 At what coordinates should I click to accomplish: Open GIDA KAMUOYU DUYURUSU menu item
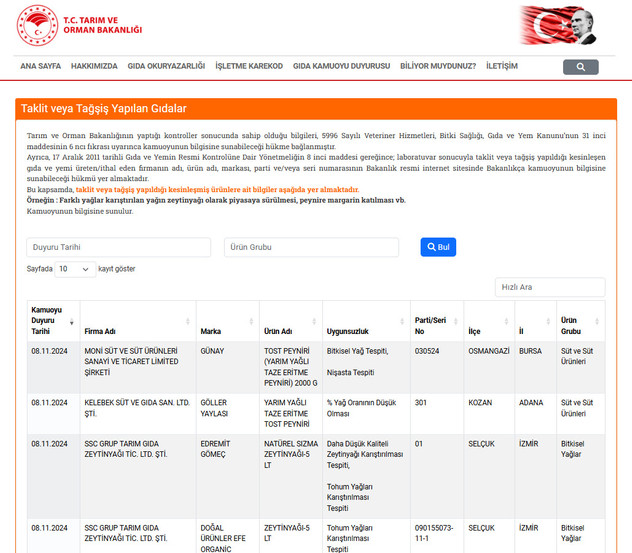341,66
